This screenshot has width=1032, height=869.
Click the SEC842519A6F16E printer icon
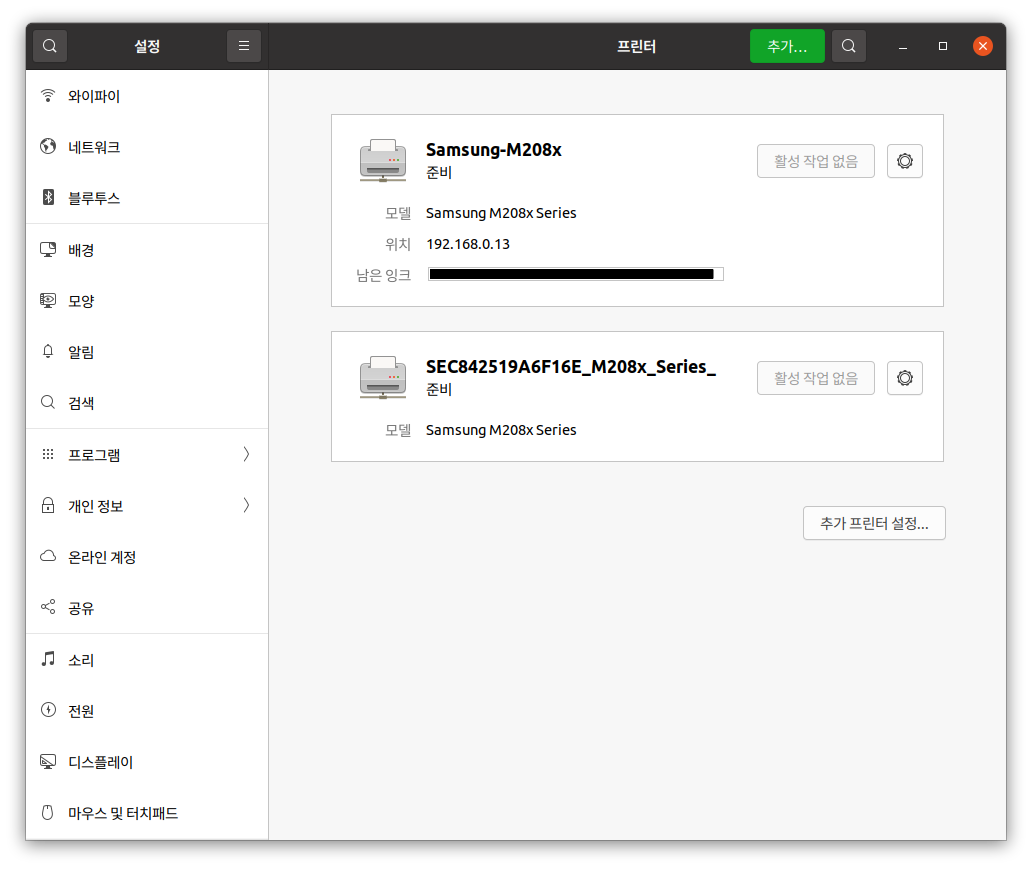[383, 377]
